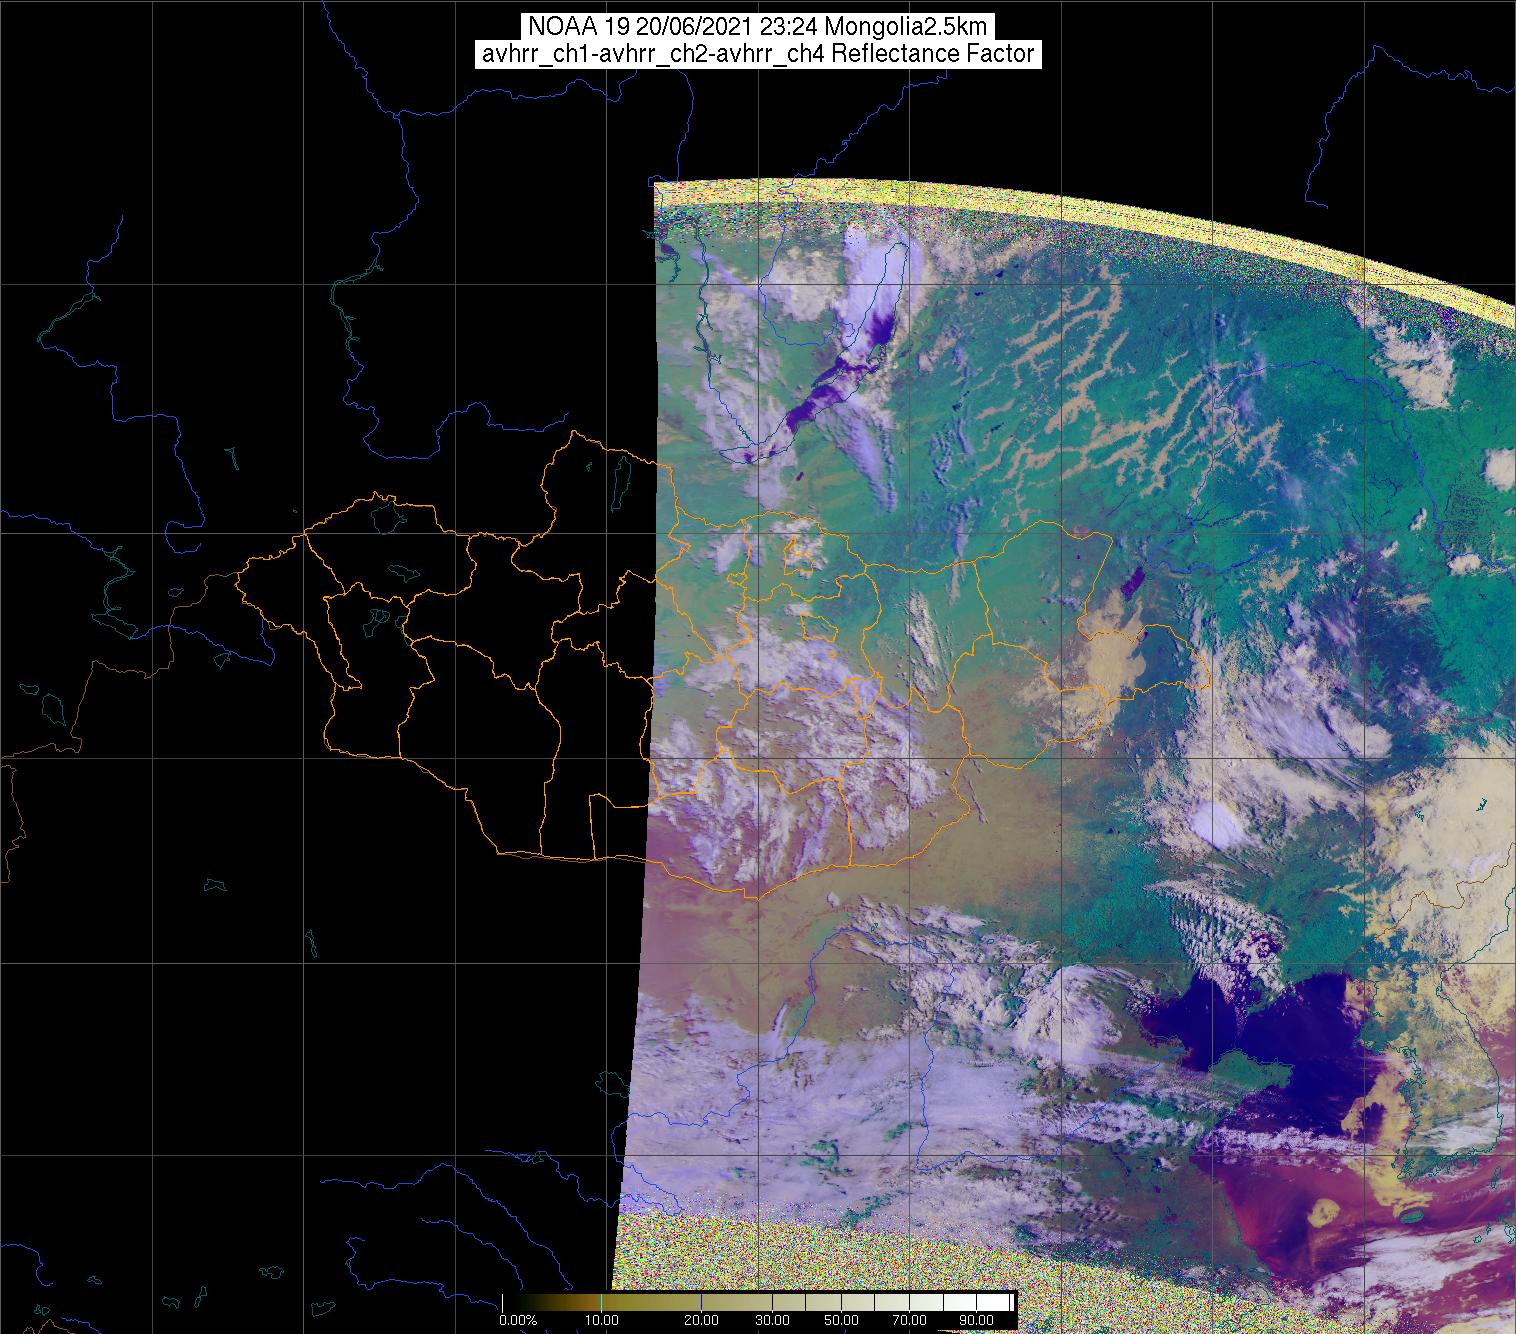Click the "NOAA 19 20/06/2021 23:24 Mongolia2.5km" title line

coord(757,27)
